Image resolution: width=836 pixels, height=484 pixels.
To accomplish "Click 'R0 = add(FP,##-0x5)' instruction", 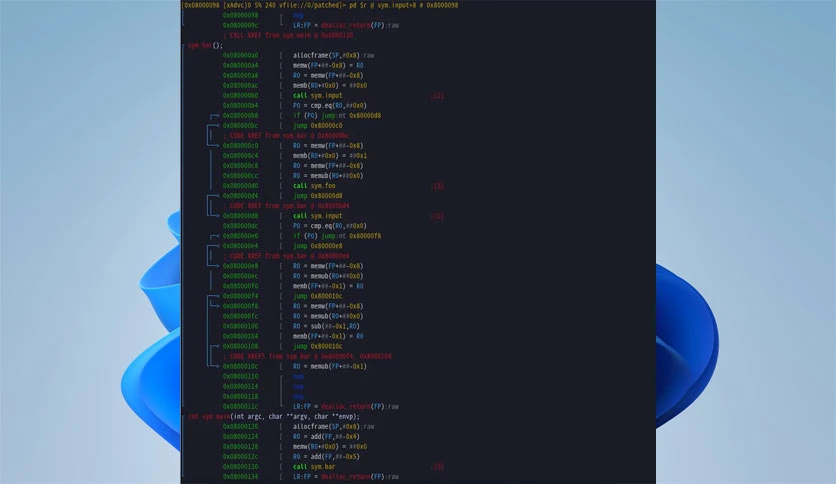I will pyautogui.click(x=326, y=457).
